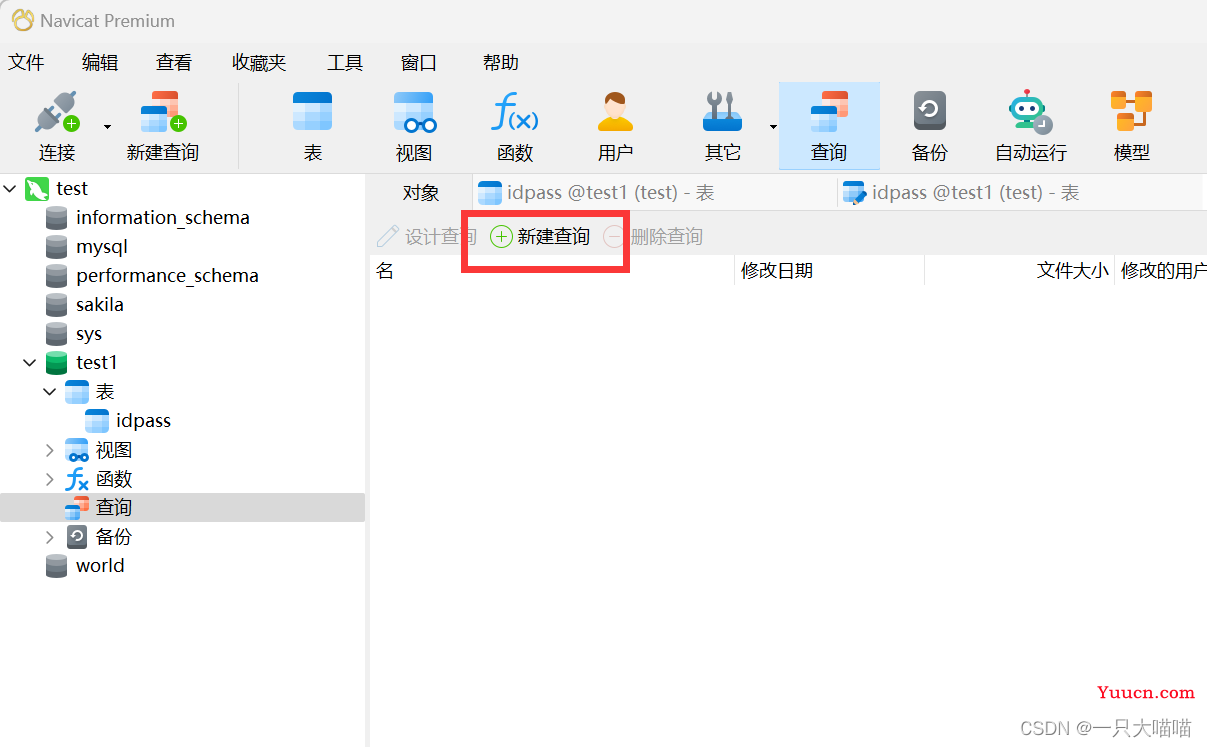Image resolution: width=1207 pixels, height=747 pixels.
Task: Switch to the 对象 tab
Action: click(421, 193)
